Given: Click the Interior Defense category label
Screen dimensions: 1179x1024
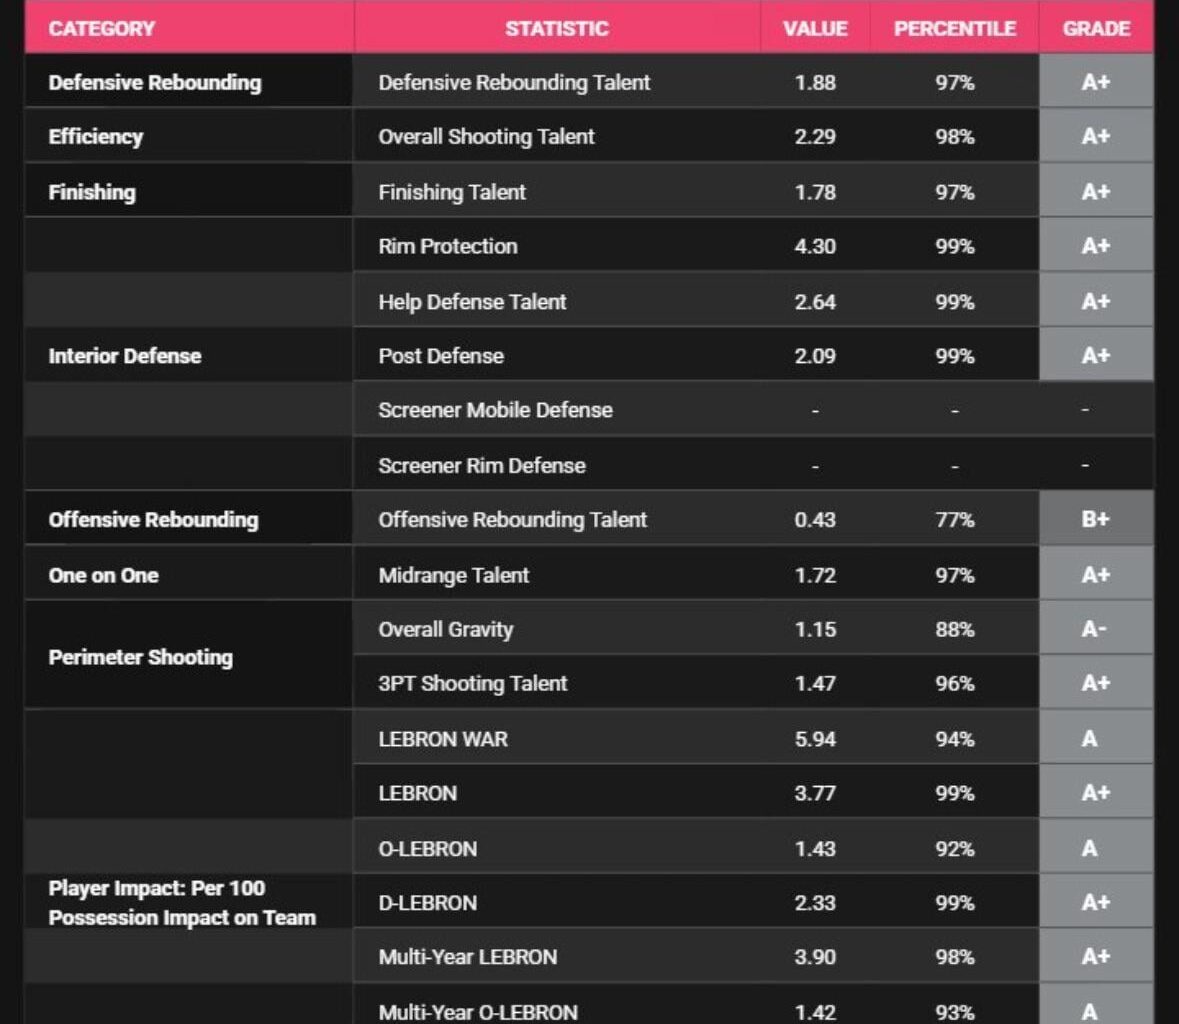Looking at the screenshot, I should tap(125, 356).
